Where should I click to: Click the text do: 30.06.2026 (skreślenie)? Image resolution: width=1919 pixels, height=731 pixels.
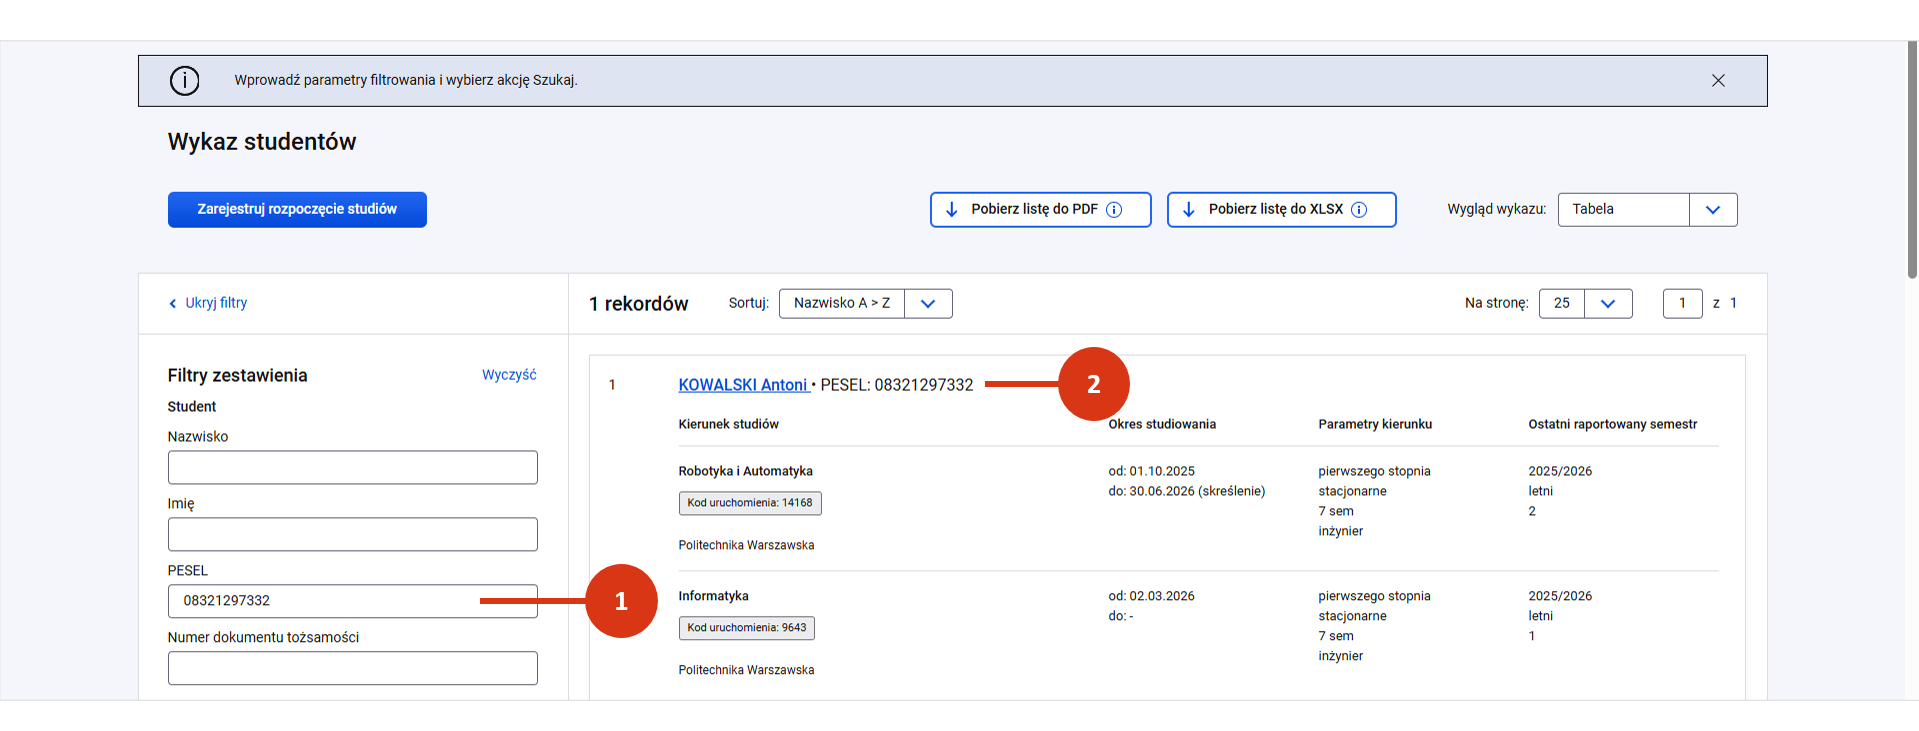tap(1186, 491)
